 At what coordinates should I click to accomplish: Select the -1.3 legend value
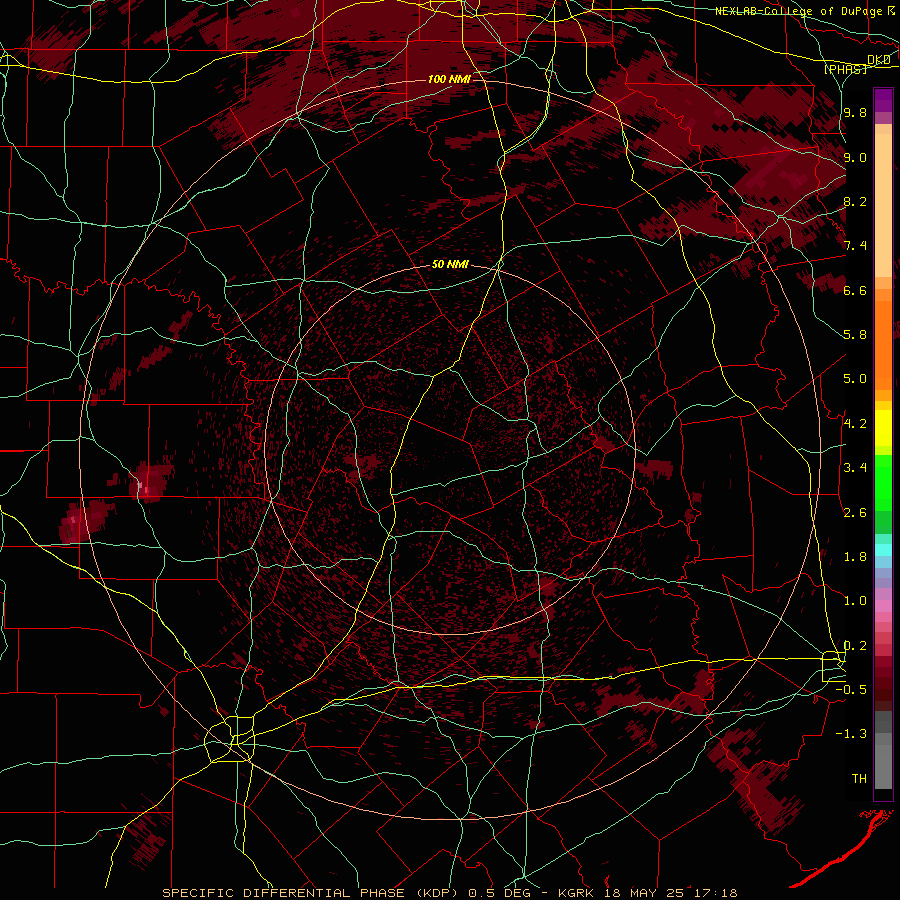click(x=851, y=734)
